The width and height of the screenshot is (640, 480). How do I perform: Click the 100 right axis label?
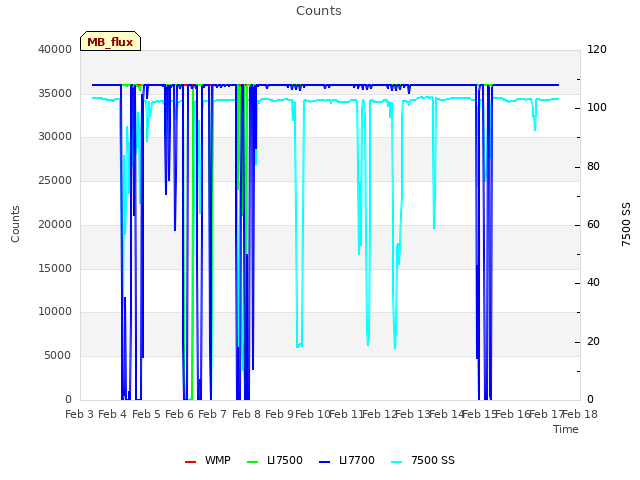coord(597,108)
